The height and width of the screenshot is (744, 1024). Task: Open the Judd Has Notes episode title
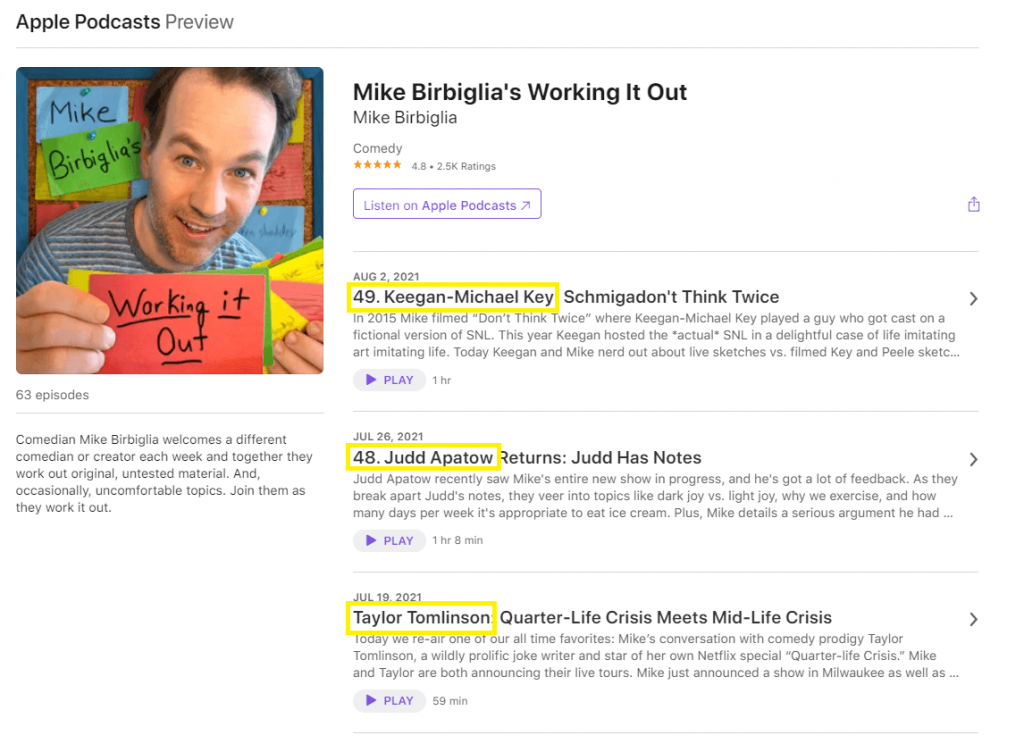click(527, 457)
